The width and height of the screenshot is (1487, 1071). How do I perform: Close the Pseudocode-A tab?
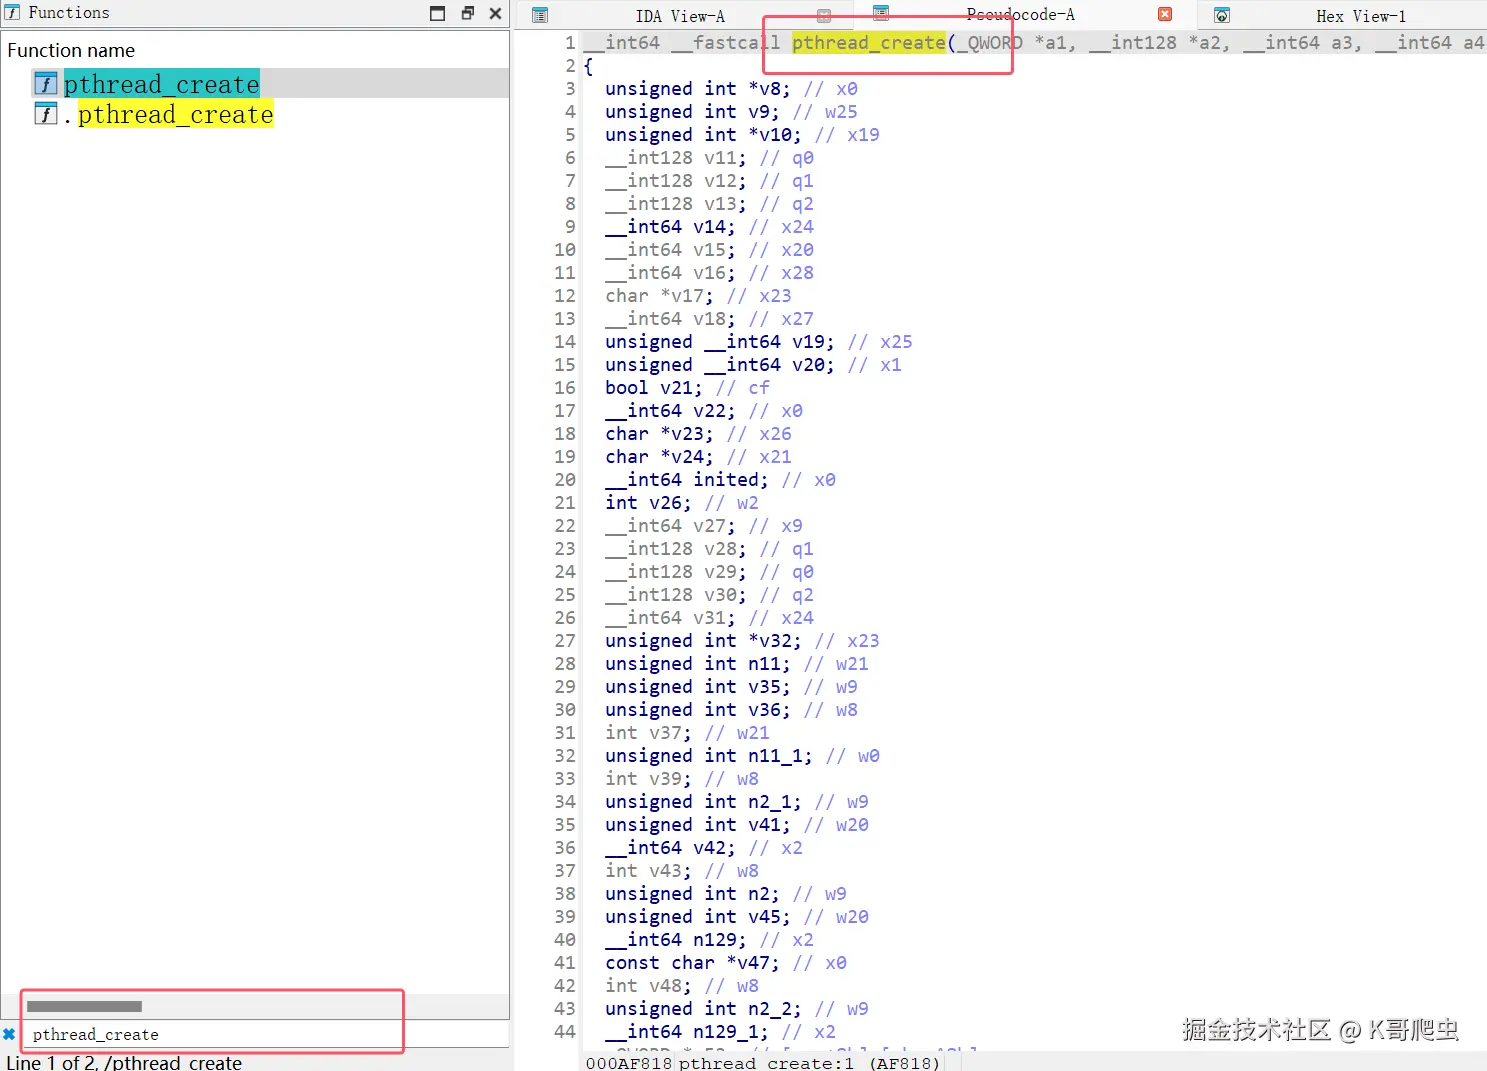1165,14
